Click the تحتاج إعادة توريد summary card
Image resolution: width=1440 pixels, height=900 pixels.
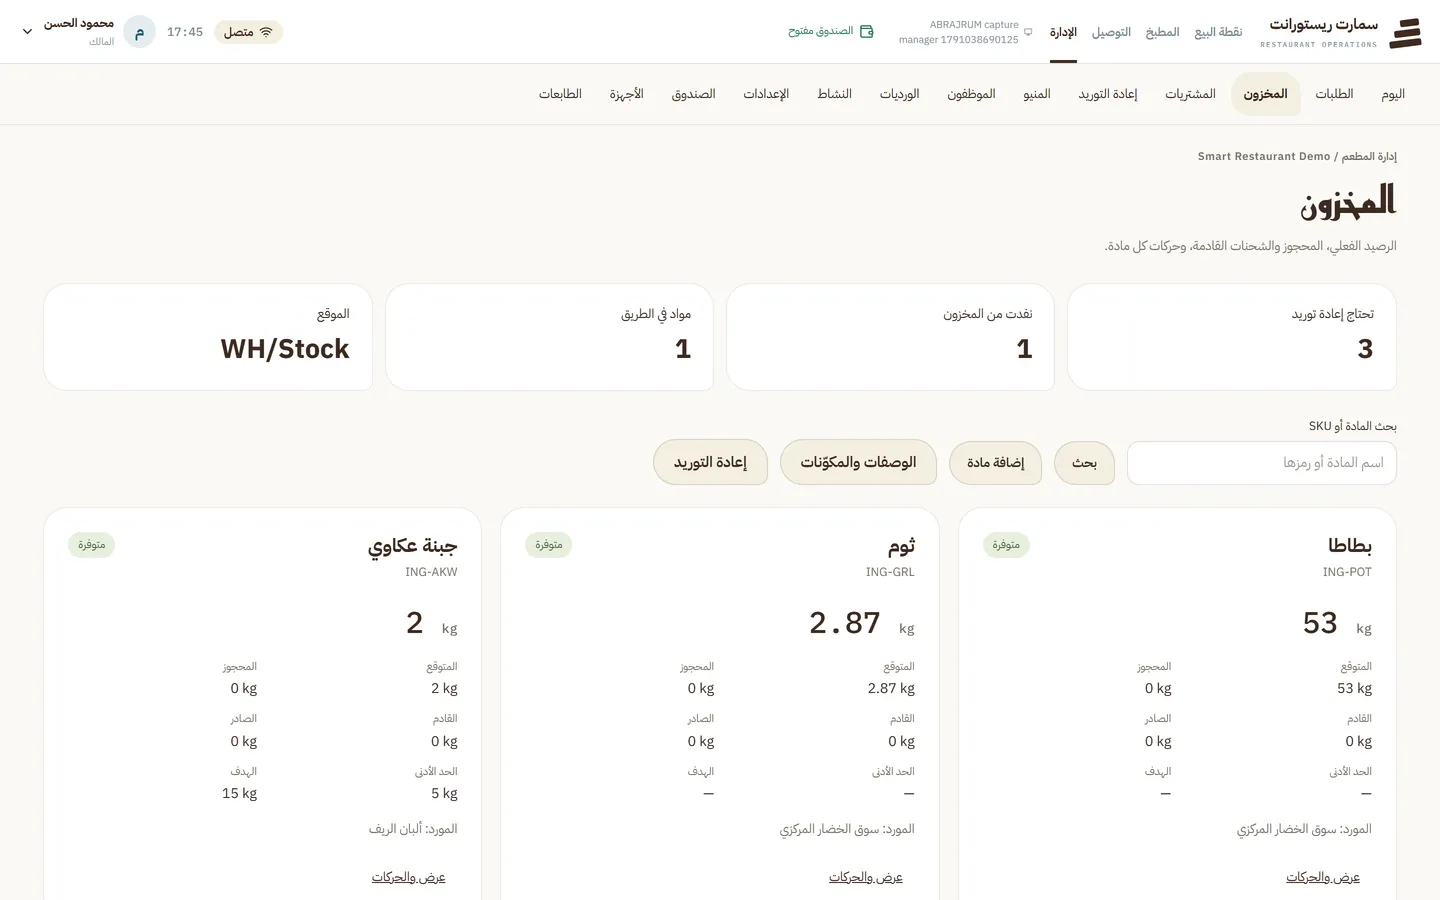pyautogui.click(x=1232, y=337)
